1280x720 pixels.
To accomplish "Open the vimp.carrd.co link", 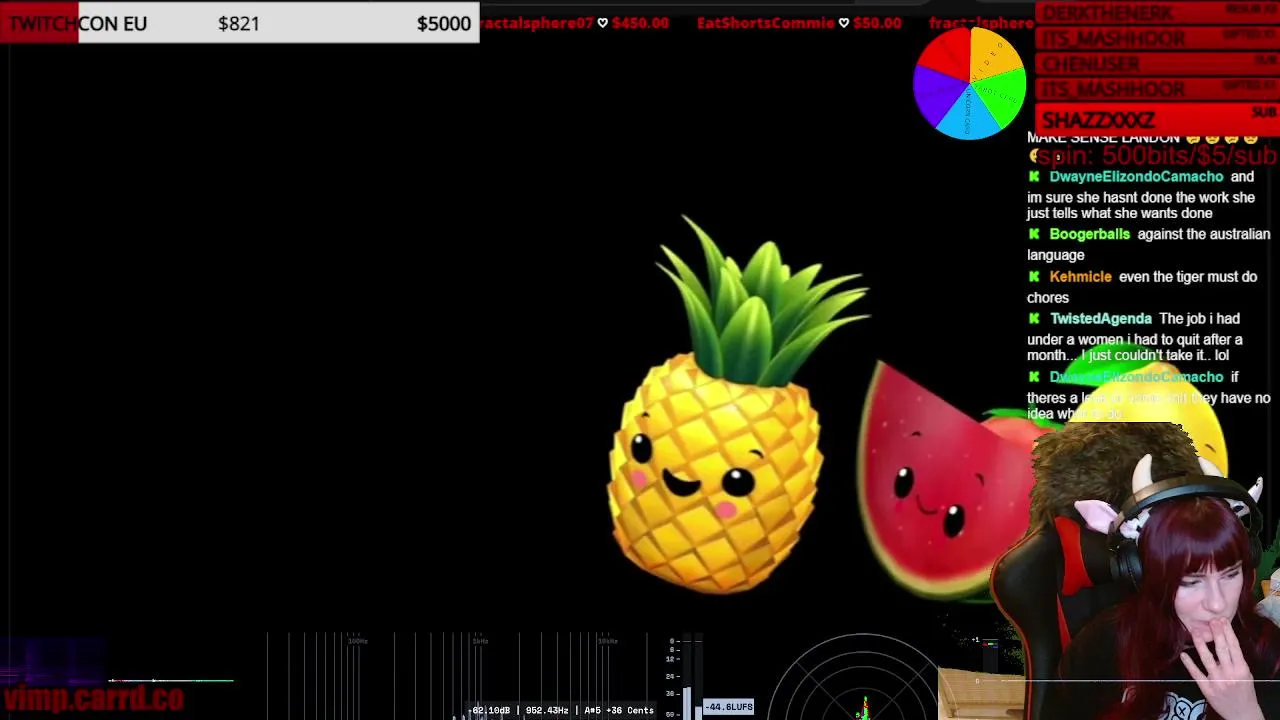I will [x=93, y=698].
